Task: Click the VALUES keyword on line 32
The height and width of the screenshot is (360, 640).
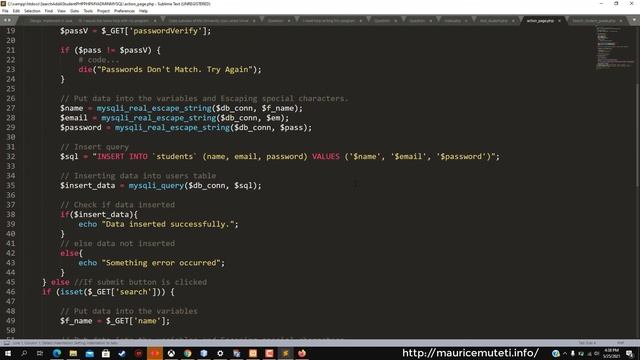Action: coord(326,156)
